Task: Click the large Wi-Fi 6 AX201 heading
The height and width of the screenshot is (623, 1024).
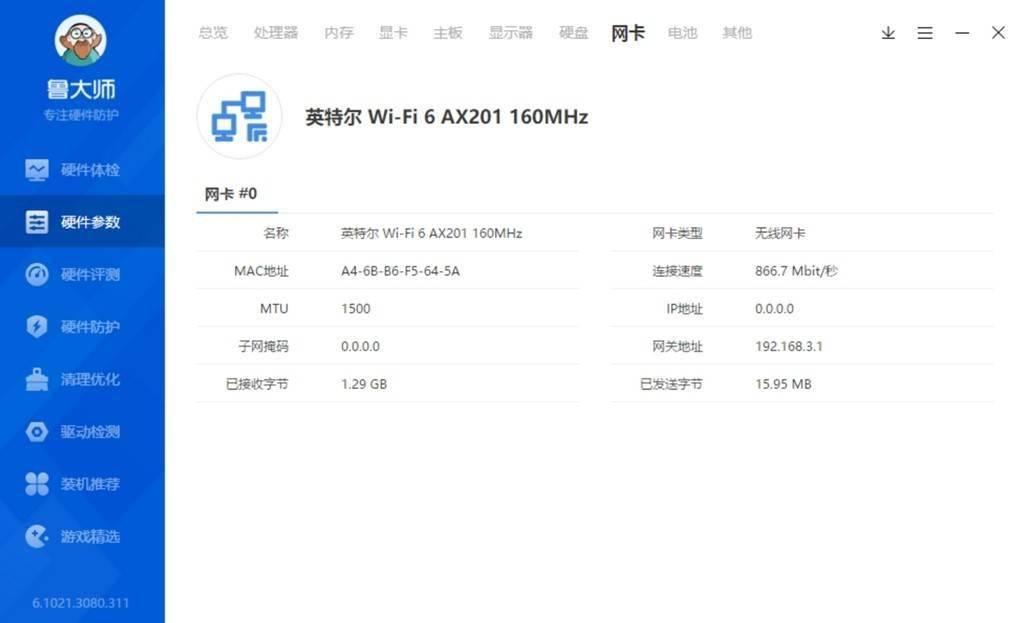Action: (447, 117)
